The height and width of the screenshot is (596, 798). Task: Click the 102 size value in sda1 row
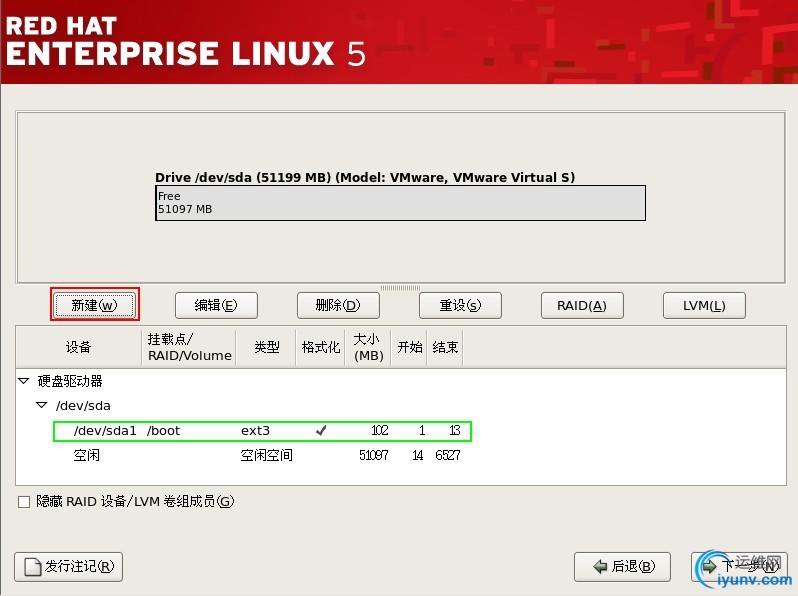[380, 431]
